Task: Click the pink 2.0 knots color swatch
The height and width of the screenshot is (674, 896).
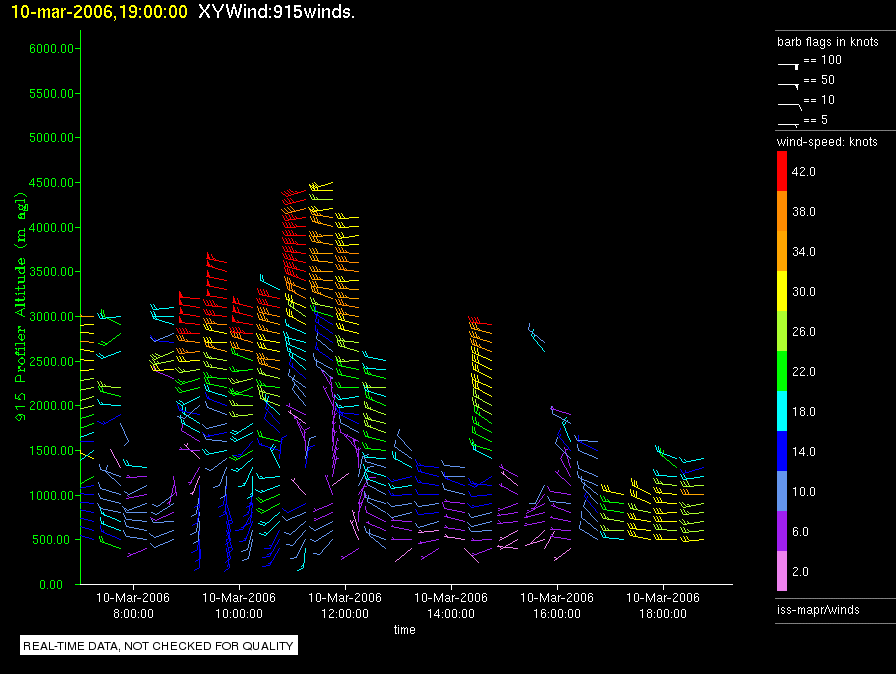Action: 783,572
